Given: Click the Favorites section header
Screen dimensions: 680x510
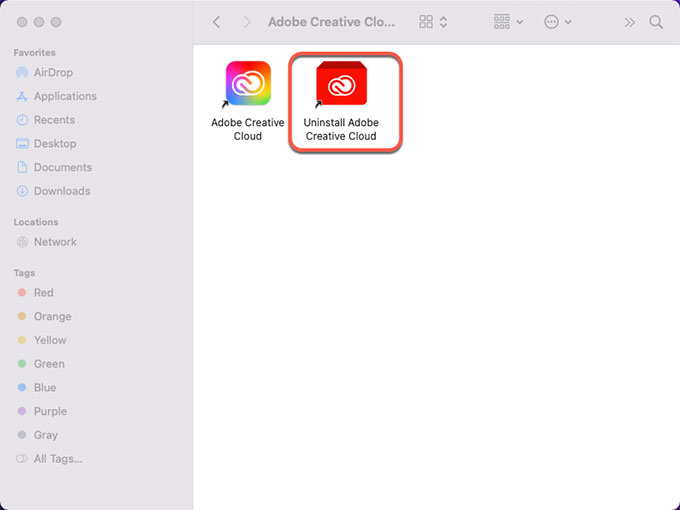Looking at the screenshot, I should pos(35,52).
